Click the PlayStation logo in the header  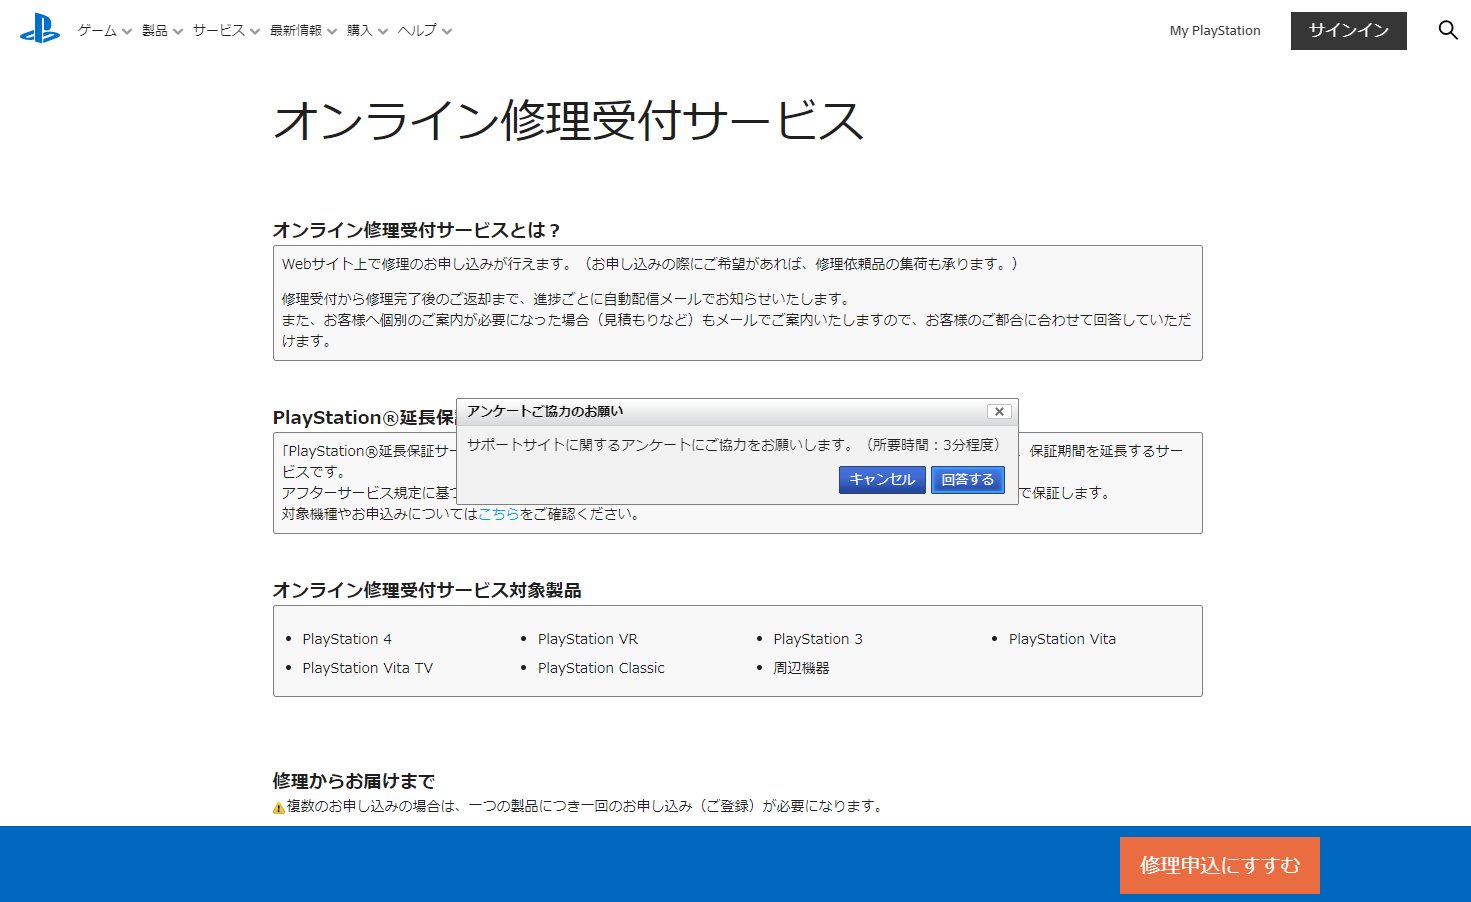click(x=38, y=30)
